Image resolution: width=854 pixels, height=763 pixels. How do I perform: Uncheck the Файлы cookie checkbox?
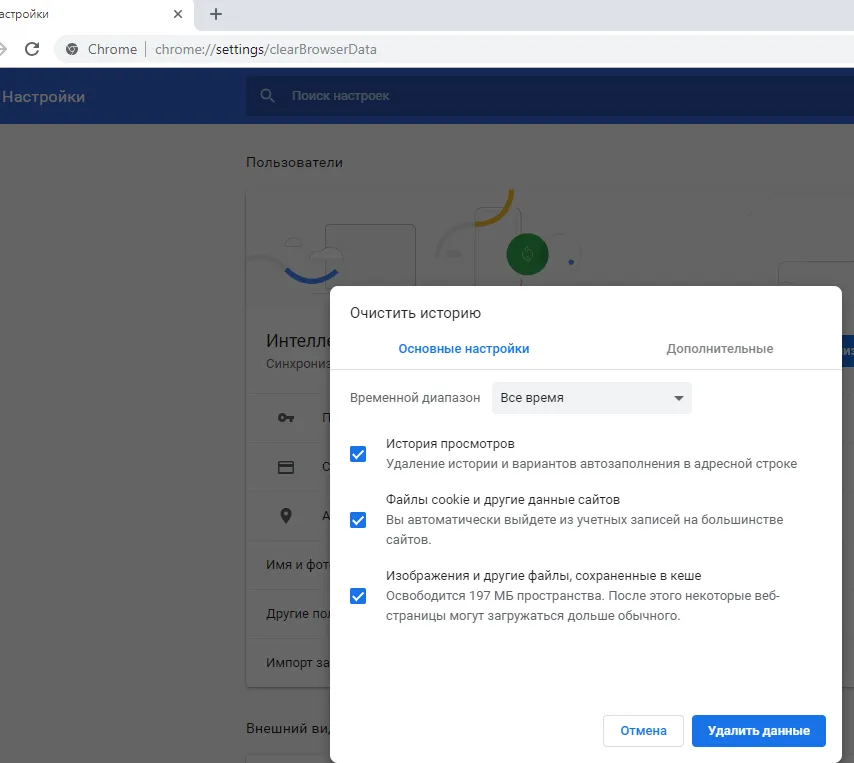[358, 520]
